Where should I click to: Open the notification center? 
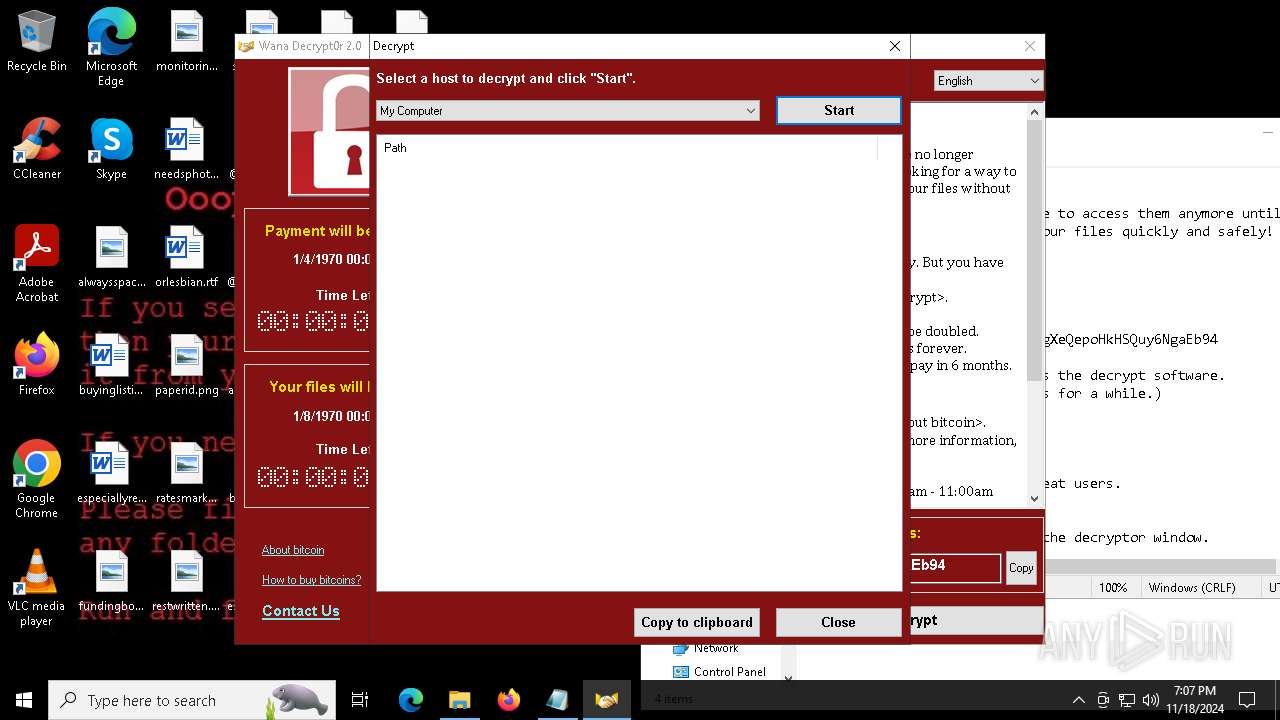[1247, 700]
